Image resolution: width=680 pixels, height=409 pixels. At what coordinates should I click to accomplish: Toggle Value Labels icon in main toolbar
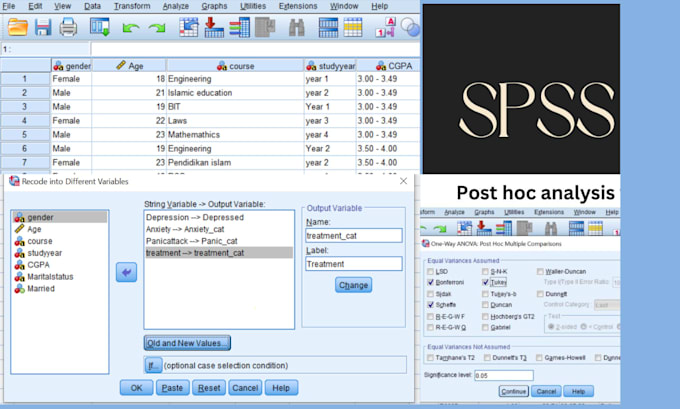(x=386, y=27)
